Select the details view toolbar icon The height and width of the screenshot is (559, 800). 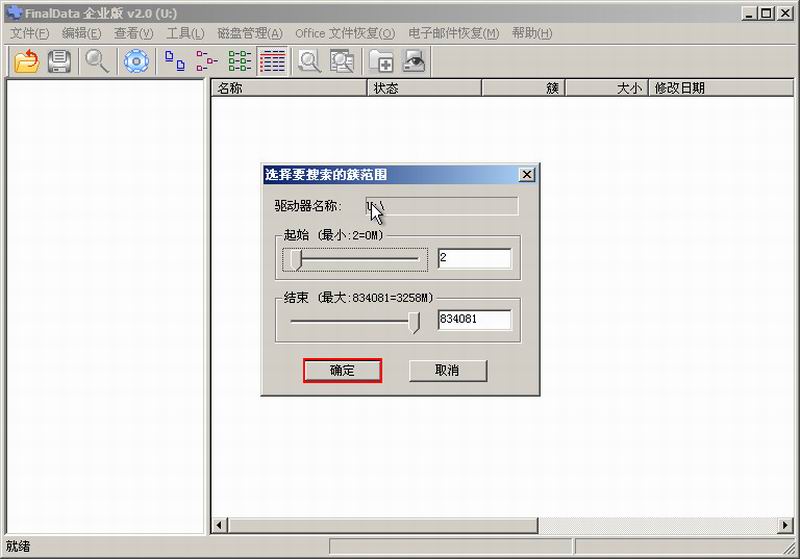272,62
